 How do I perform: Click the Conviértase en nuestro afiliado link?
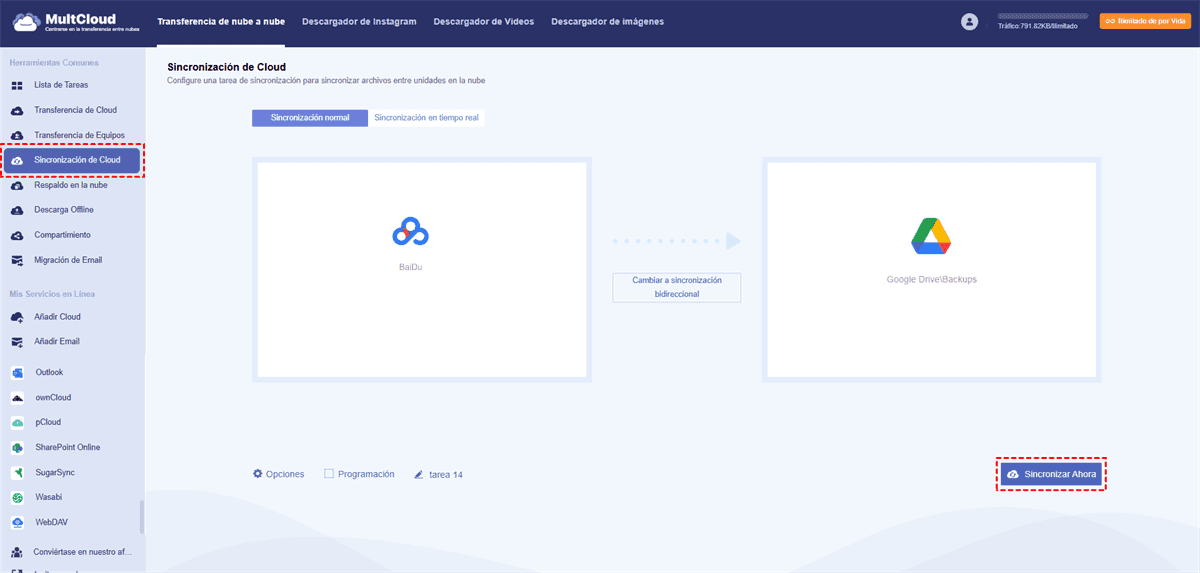[82, 551]
